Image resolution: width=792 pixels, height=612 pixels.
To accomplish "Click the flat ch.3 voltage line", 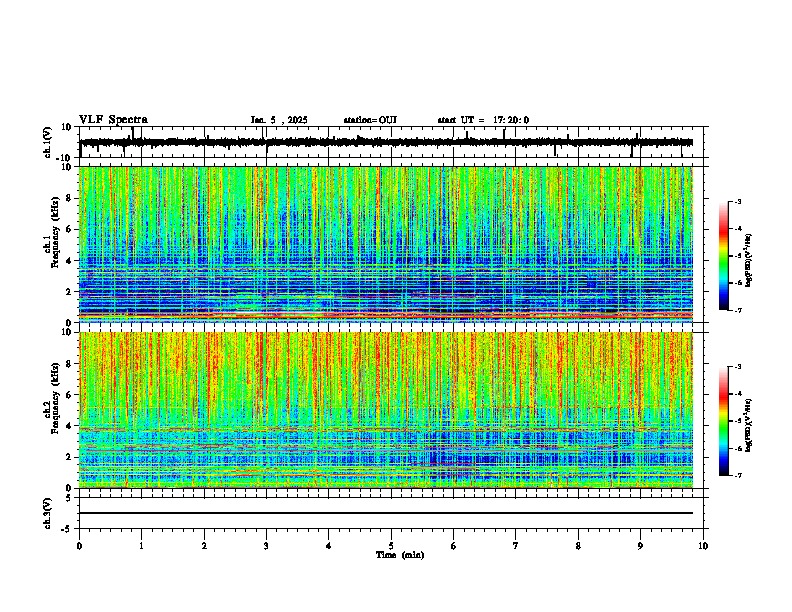I will tap(386, 513).
